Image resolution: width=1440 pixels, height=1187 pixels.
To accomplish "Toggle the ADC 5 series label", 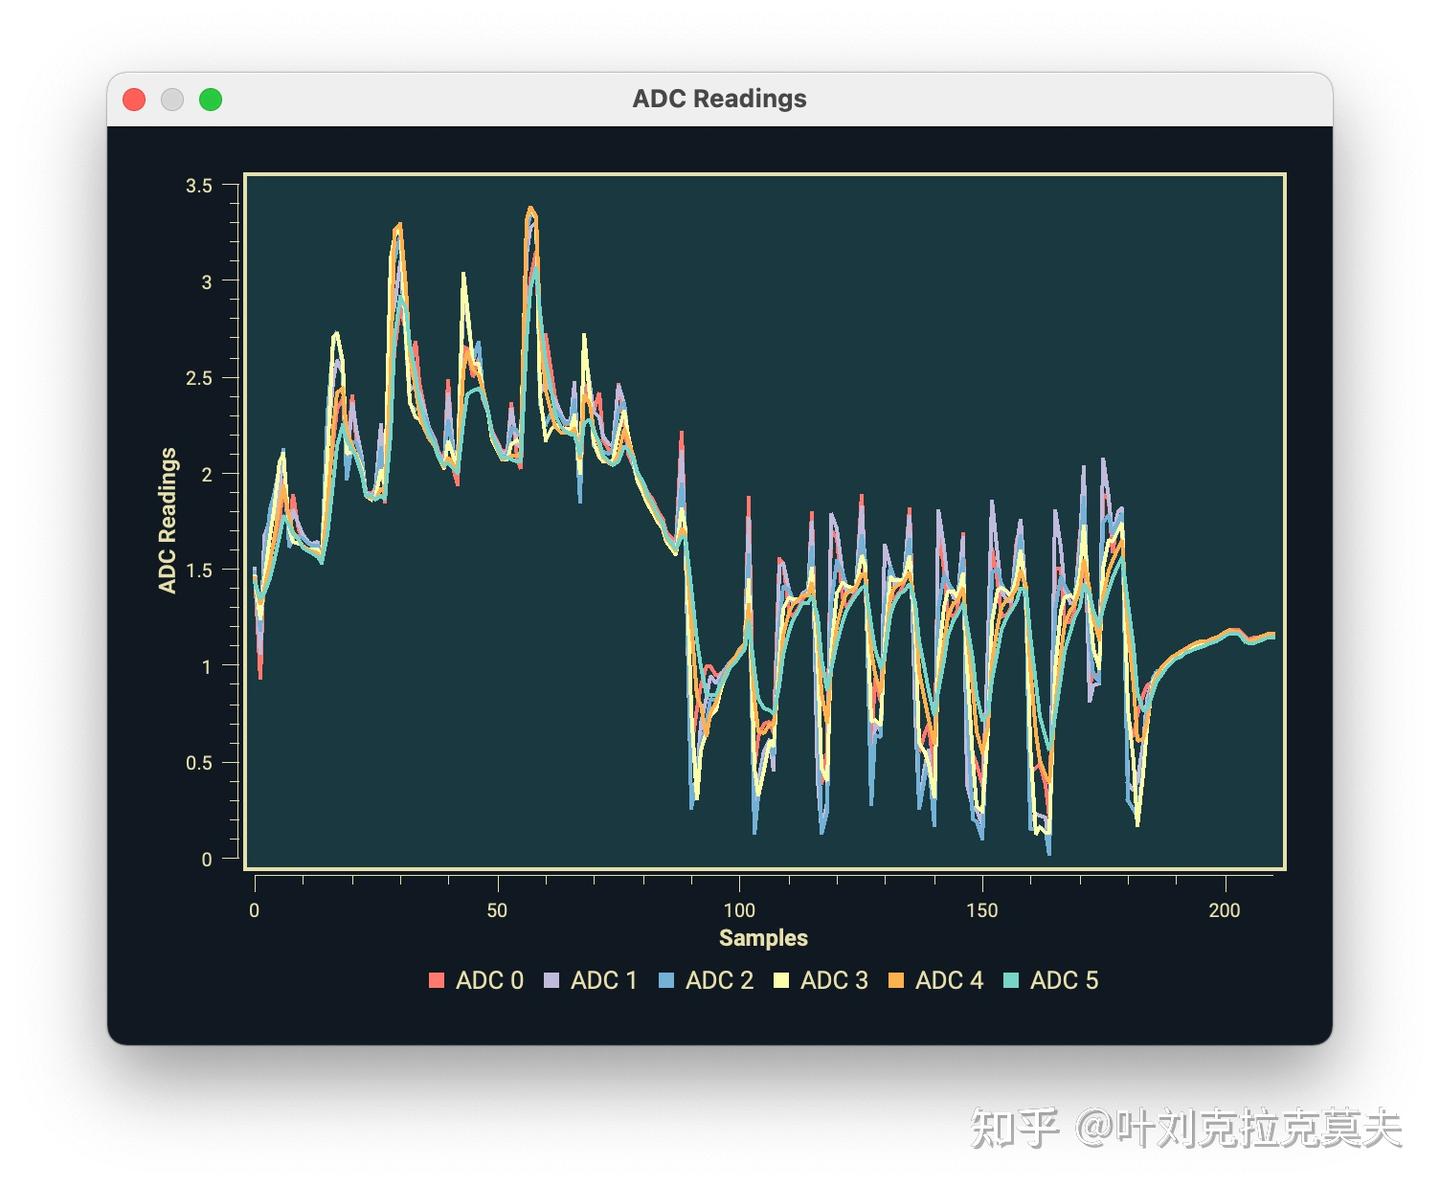I will click(1064, 980).
